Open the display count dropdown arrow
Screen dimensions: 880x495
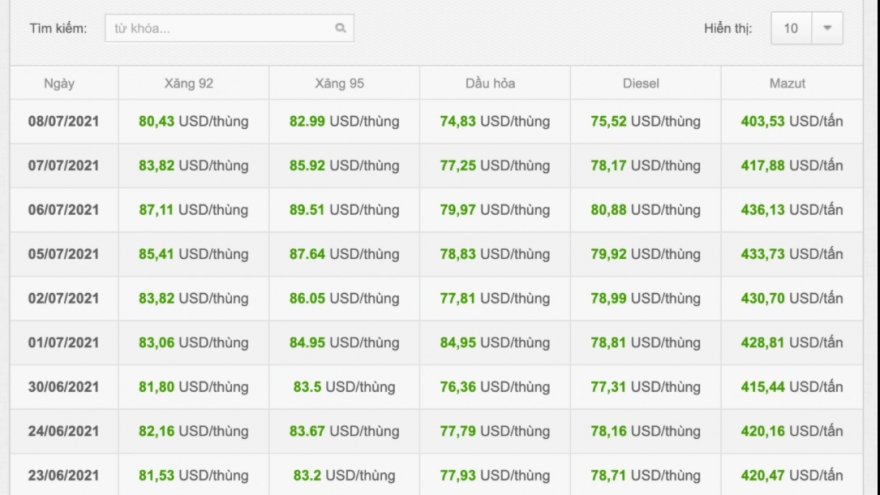(827, 29)
